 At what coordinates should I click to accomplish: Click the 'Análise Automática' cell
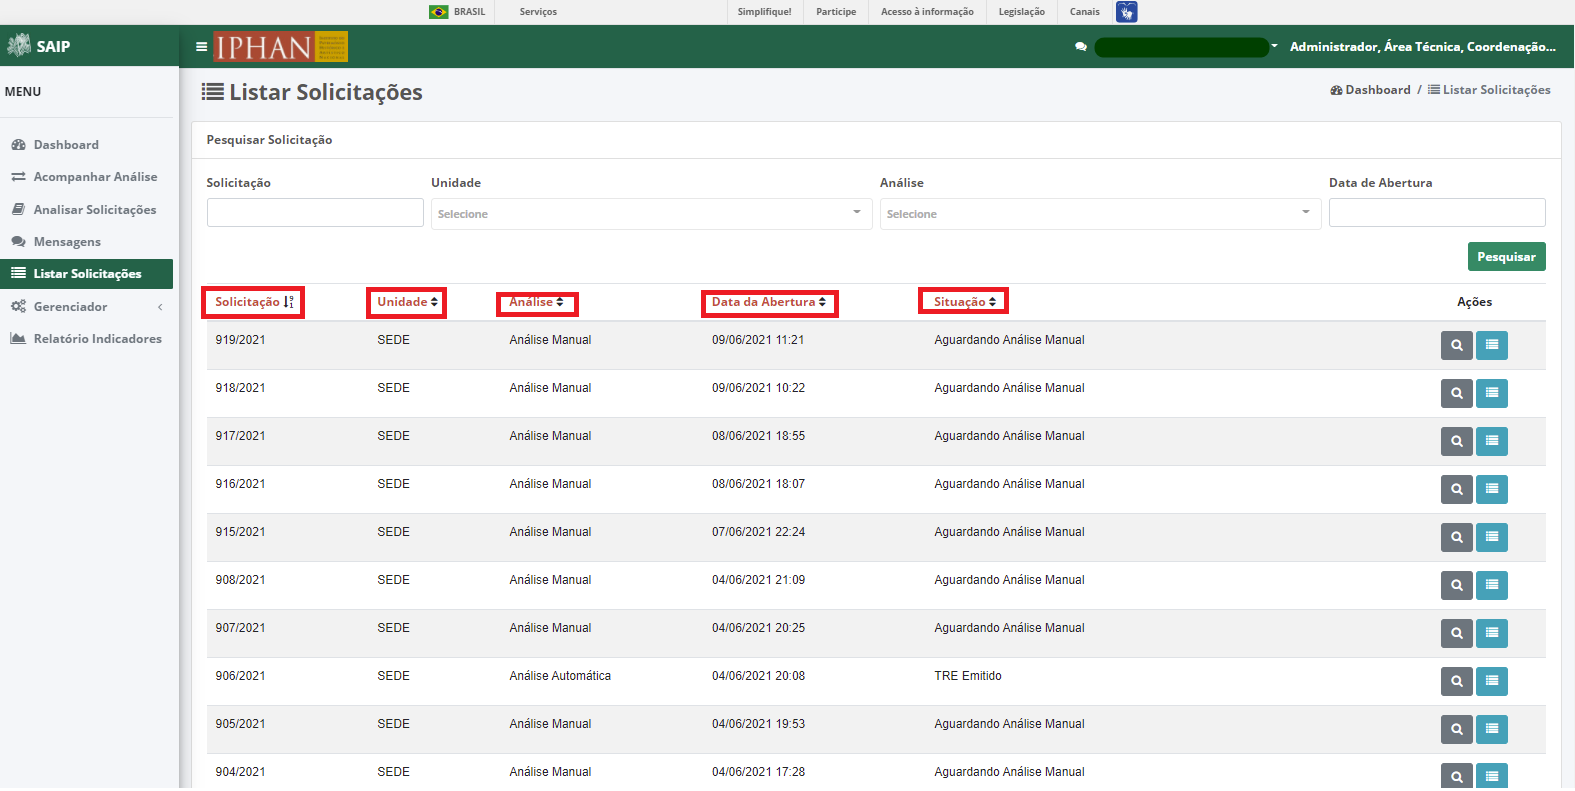560,676
